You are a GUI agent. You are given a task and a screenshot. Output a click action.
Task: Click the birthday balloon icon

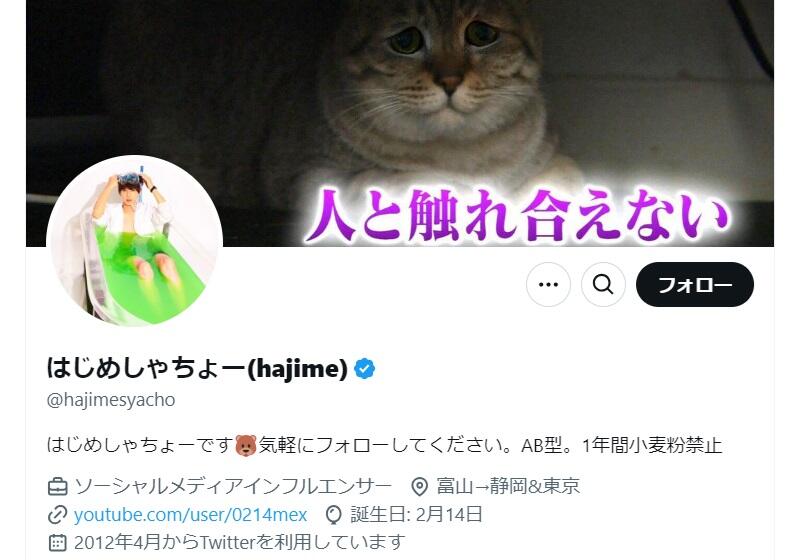click(334, 515)
